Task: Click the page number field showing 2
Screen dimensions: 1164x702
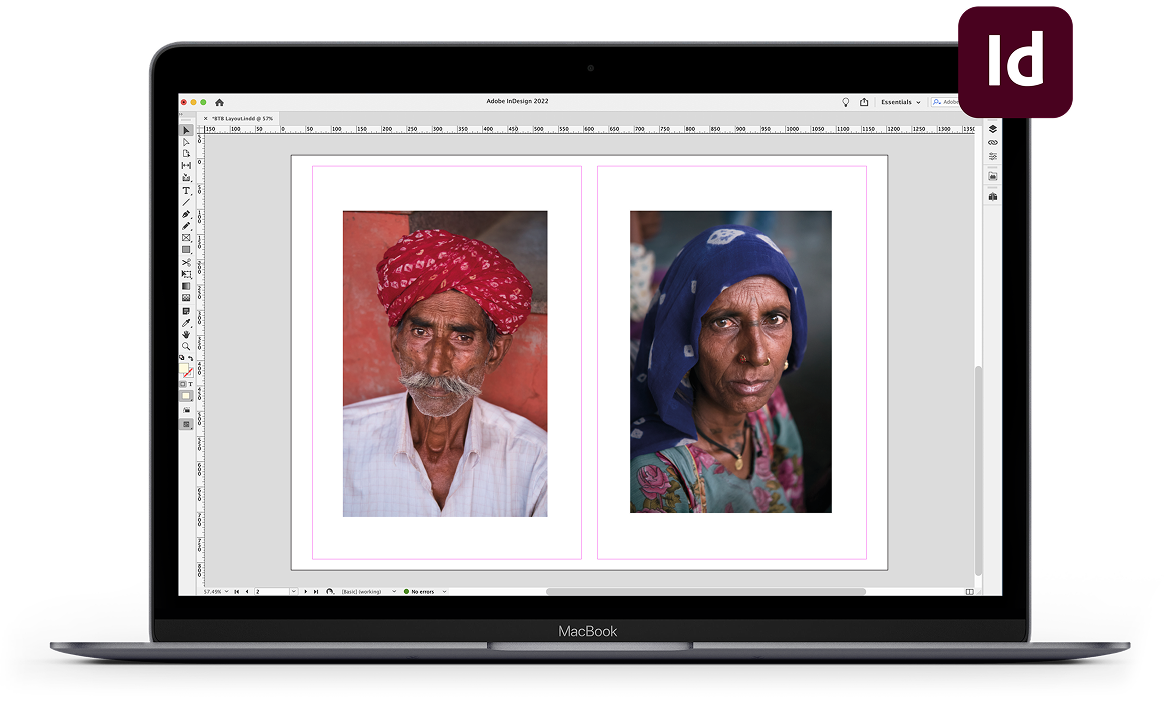Action: tap(272, 591)
